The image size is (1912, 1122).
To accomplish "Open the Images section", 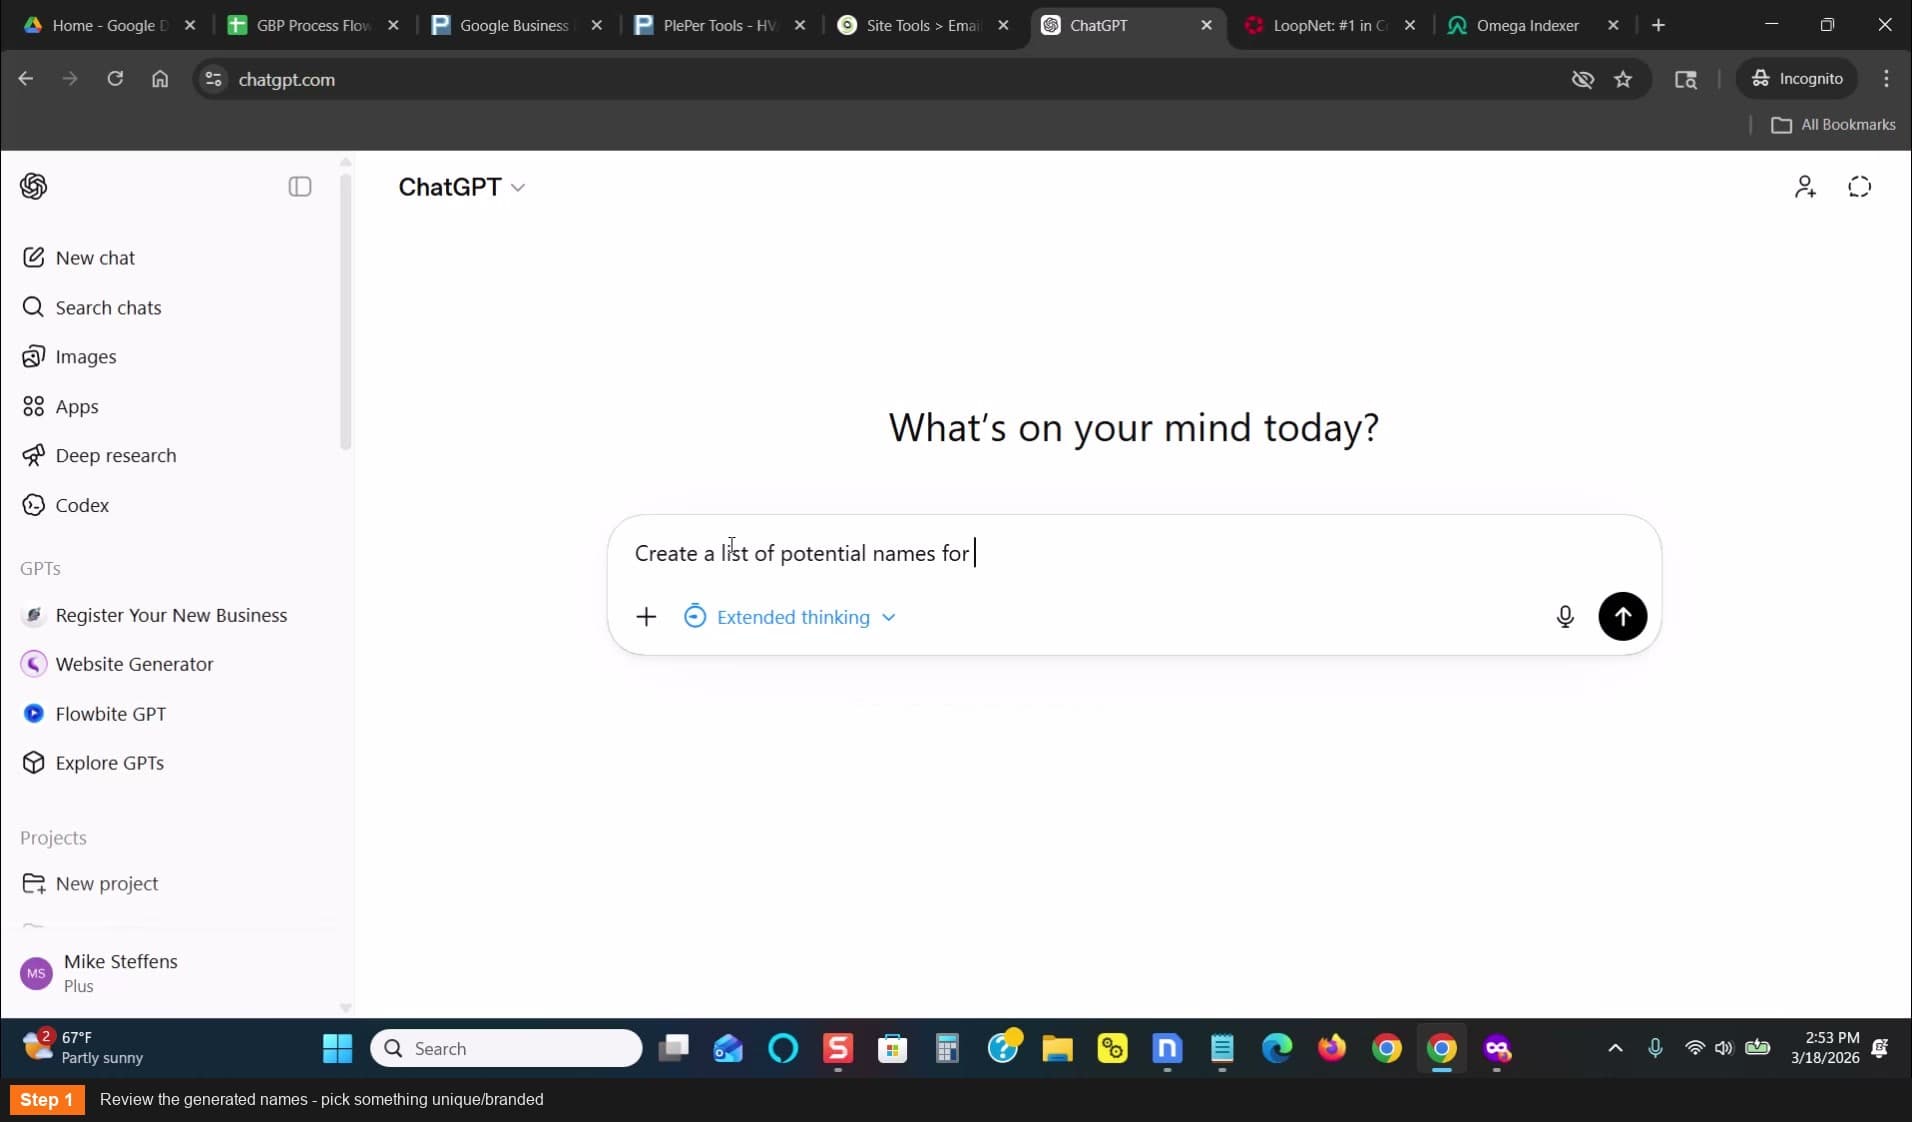I will (x=69, y=357).
